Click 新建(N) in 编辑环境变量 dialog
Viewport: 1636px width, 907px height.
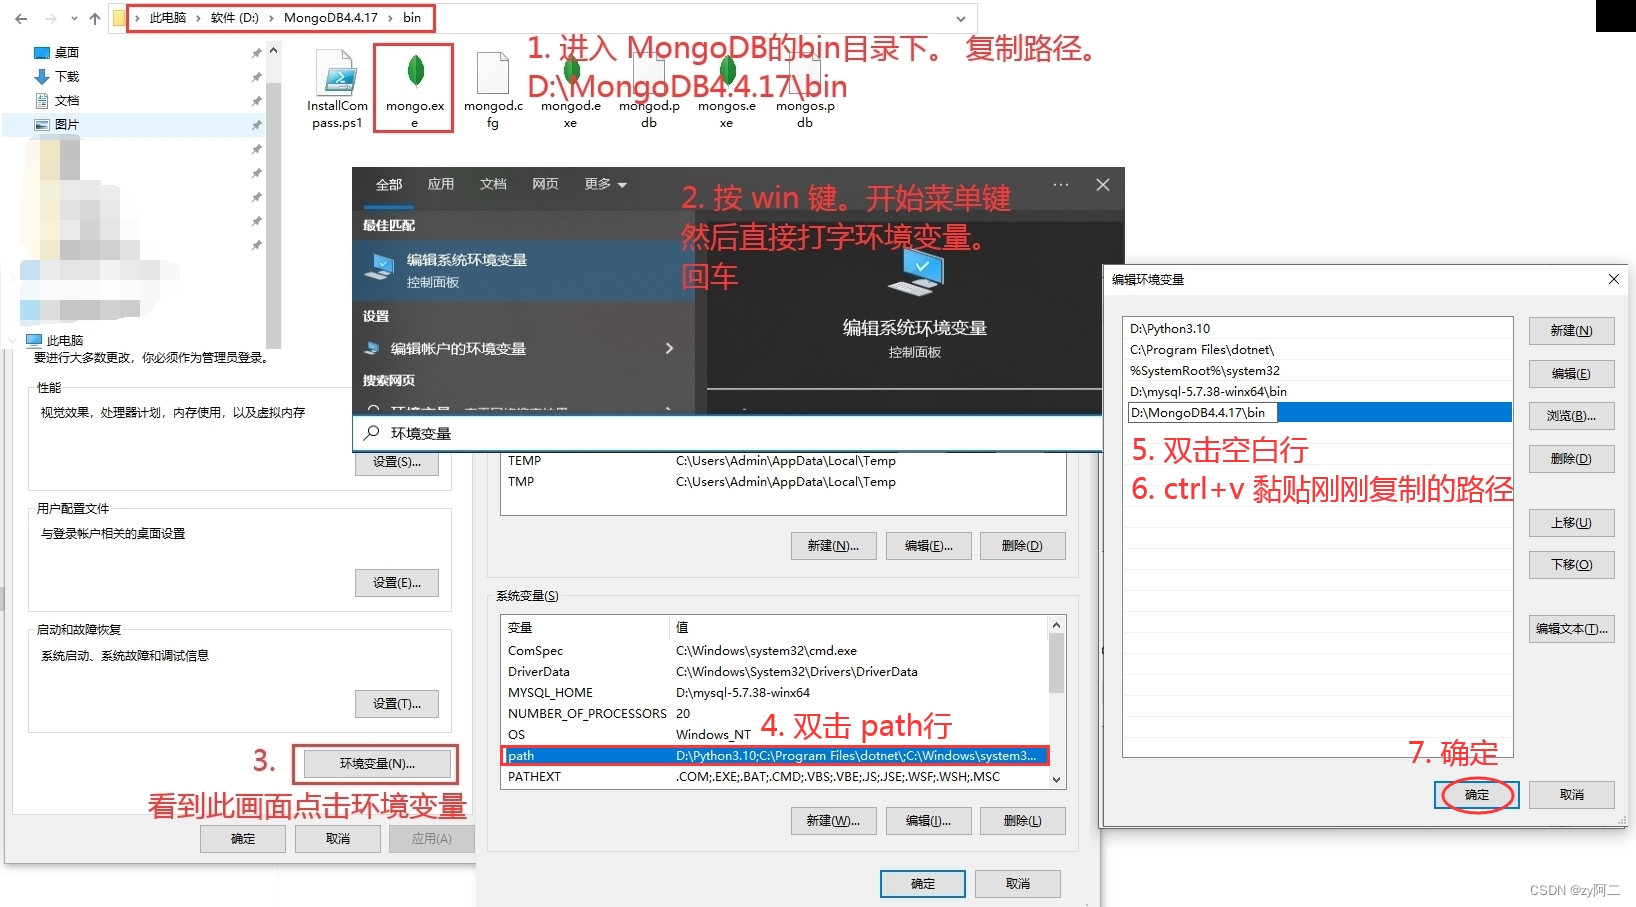[1571, 331]
